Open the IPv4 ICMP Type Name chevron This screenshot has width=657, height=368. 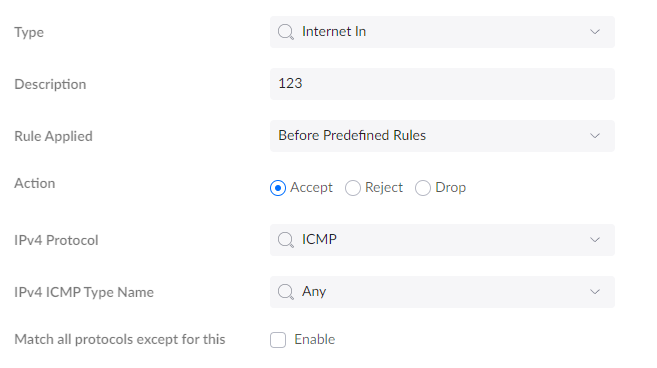click(595, 292)
